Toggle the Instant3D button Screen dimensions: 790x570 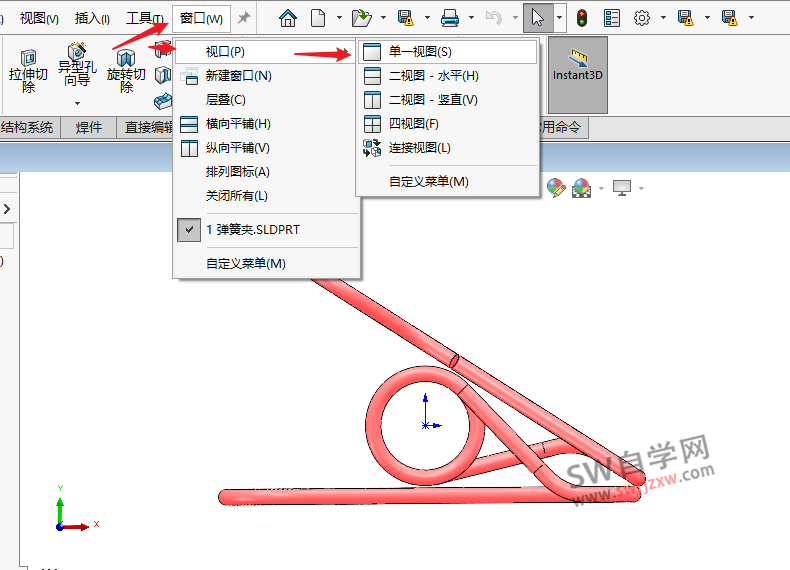point(577,74)
